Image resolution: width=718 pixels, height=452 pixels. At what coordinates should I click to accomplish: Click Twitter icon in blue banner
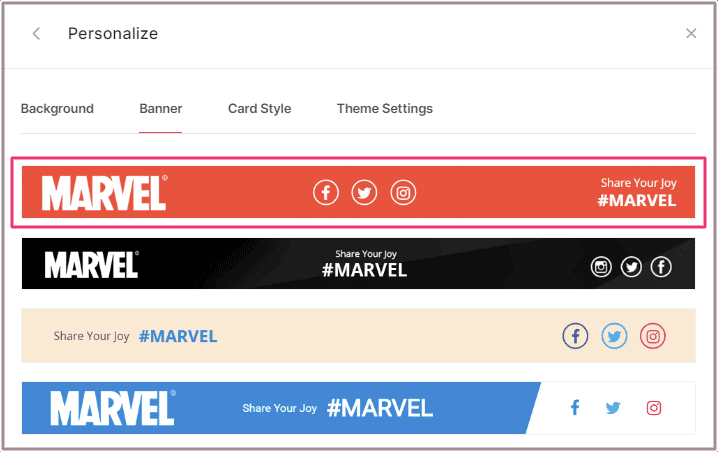click(613, 408)
